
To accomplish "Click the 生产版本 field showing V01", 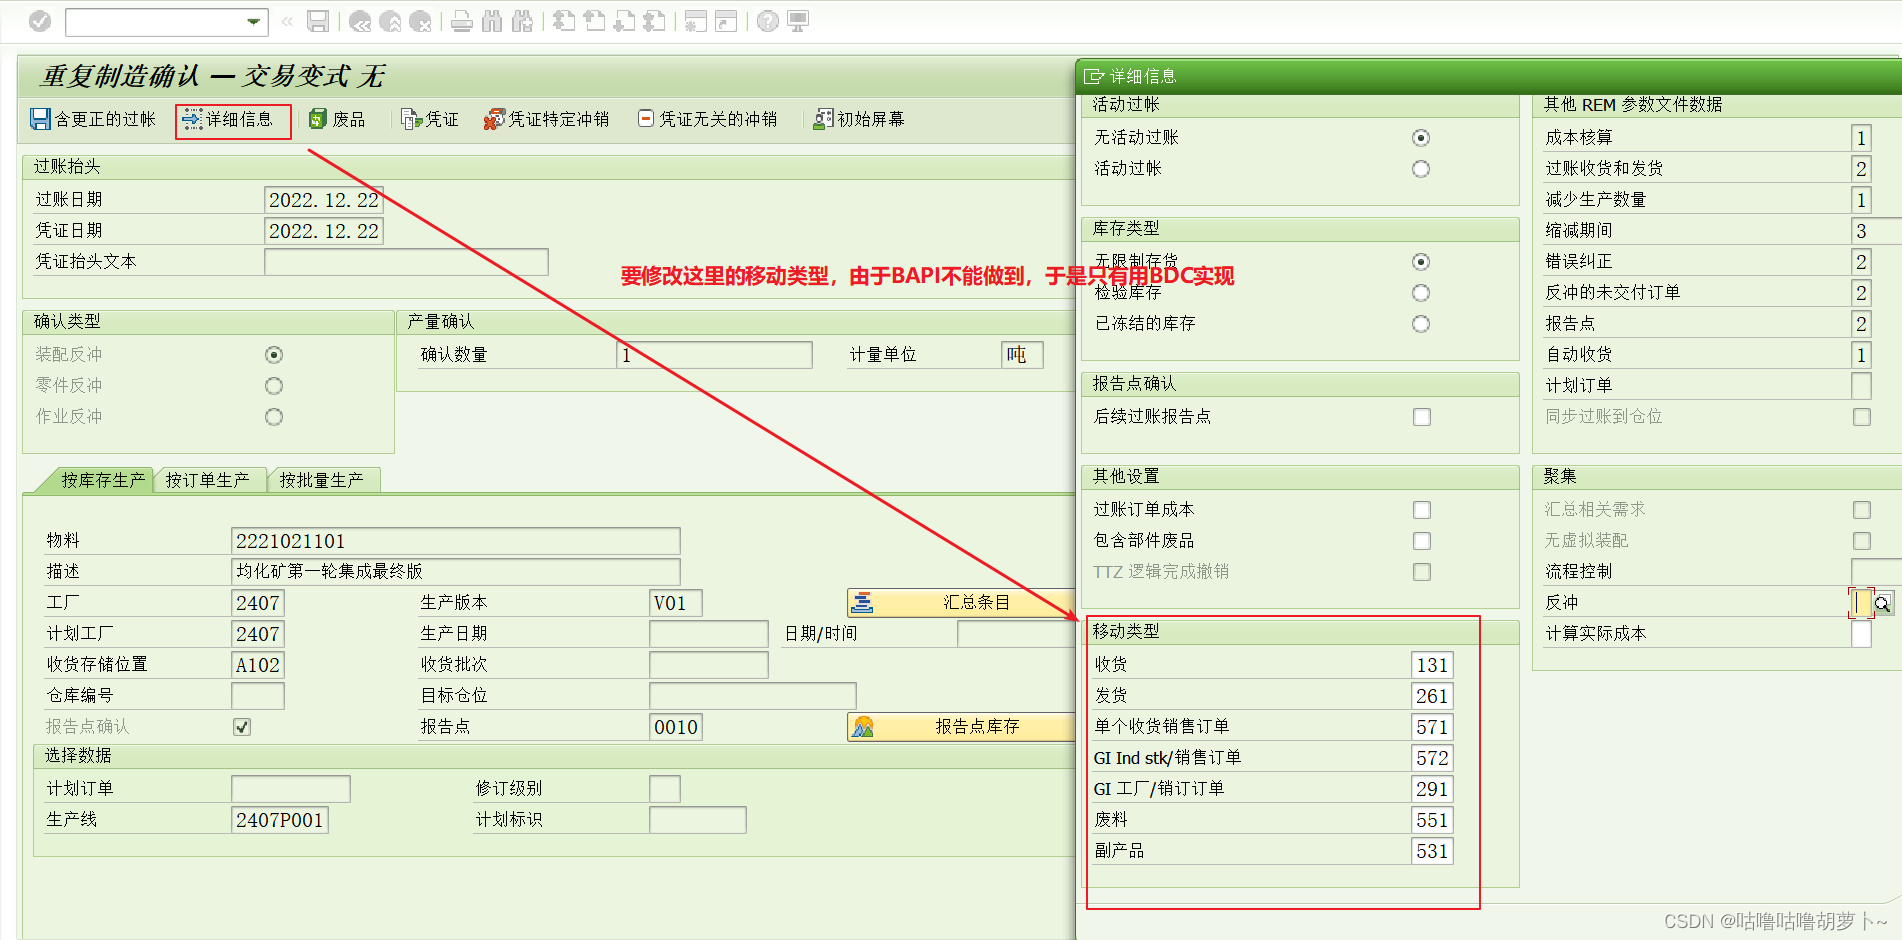I will point(676,603).
